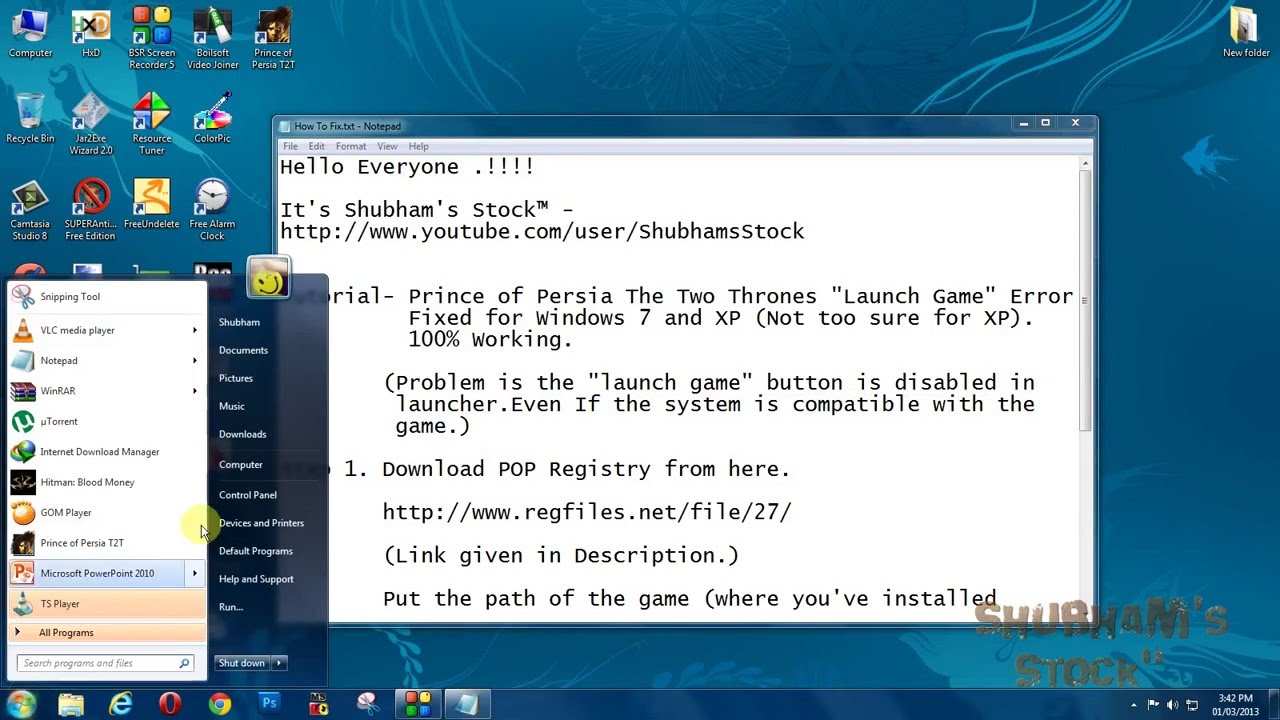Viewport: 1280px width, 720px height.
Task: Launch Google Chrome from the taskbar
Action: (x=220, y=704)
